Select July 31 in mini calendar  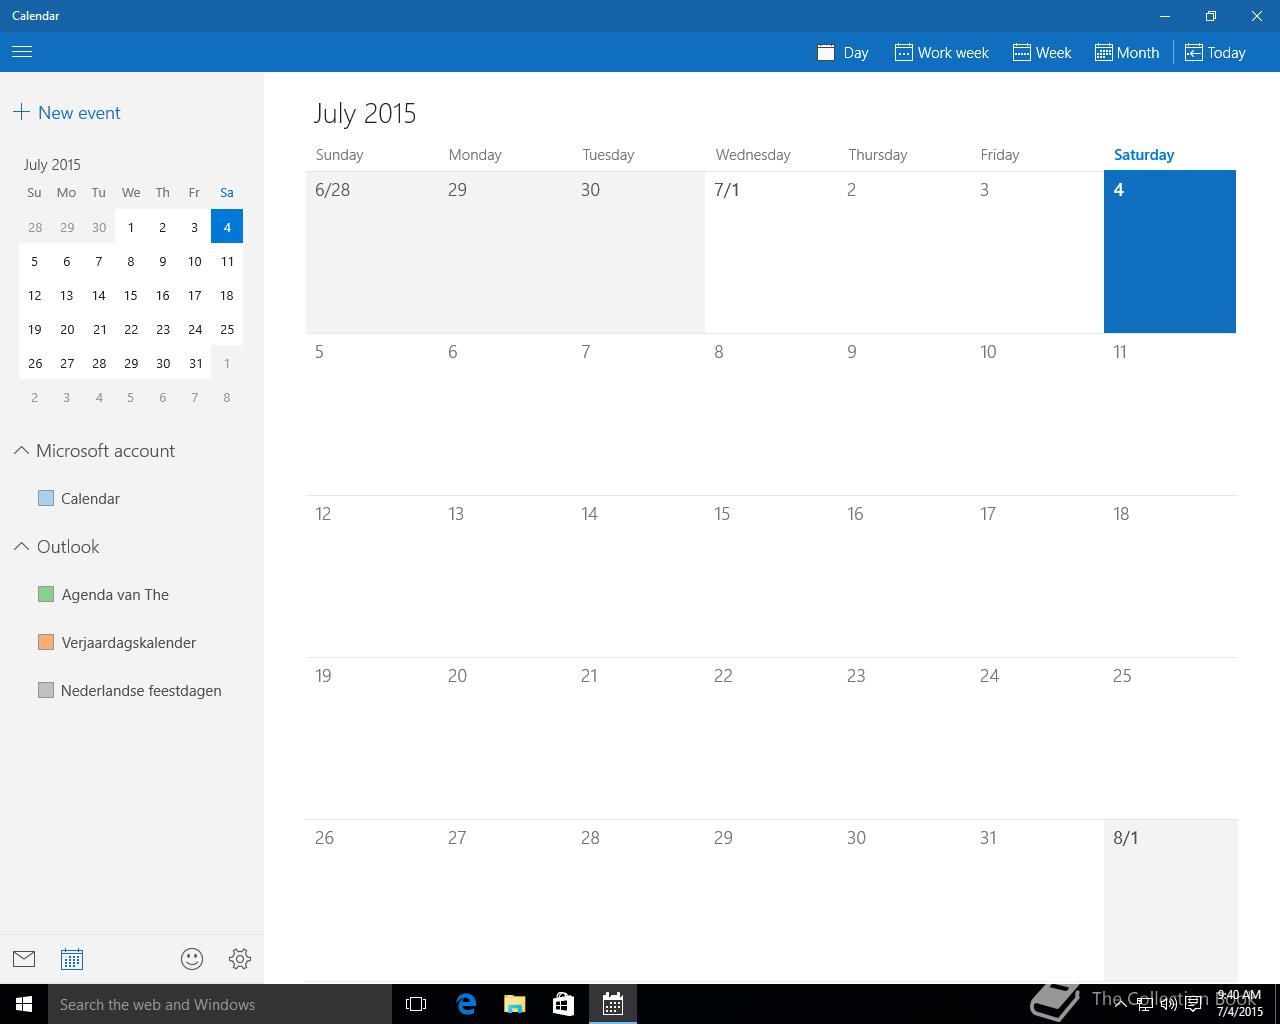pyautogui.click(x=195, y=363)
